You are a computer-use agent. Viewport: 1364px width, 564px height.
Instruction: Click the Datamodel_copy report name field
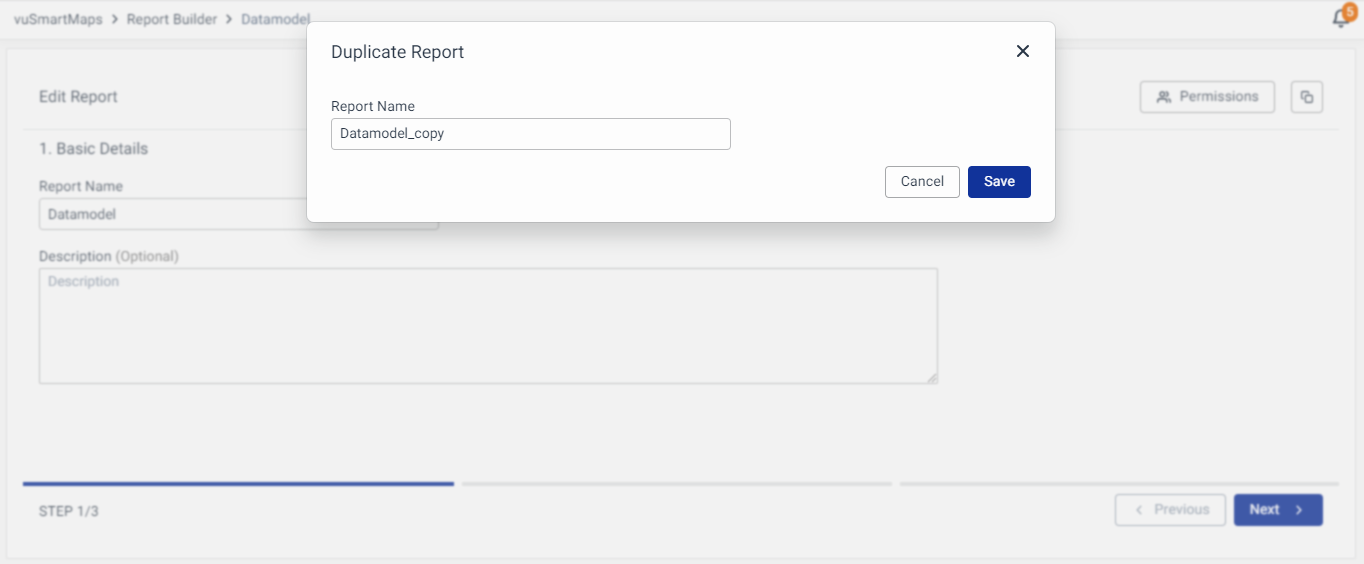pos(530,134)
